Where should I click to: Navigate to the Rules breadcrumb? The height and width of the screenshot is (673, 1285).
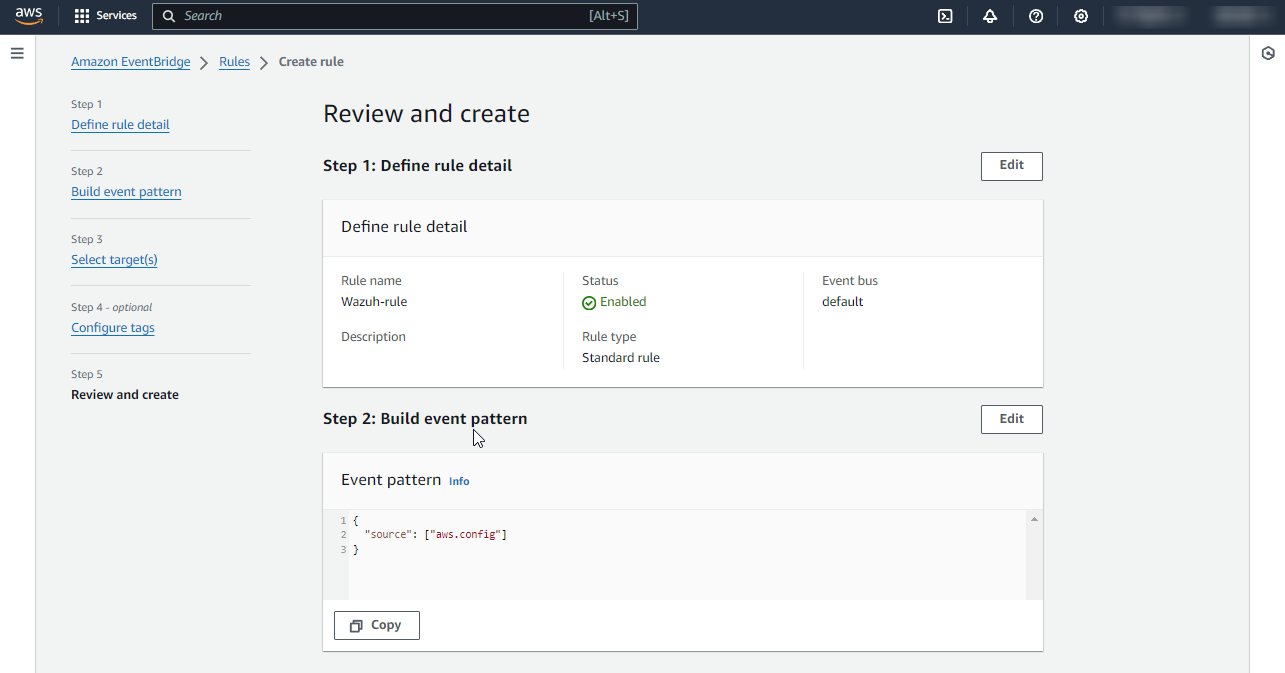click(x=234, y=62)
